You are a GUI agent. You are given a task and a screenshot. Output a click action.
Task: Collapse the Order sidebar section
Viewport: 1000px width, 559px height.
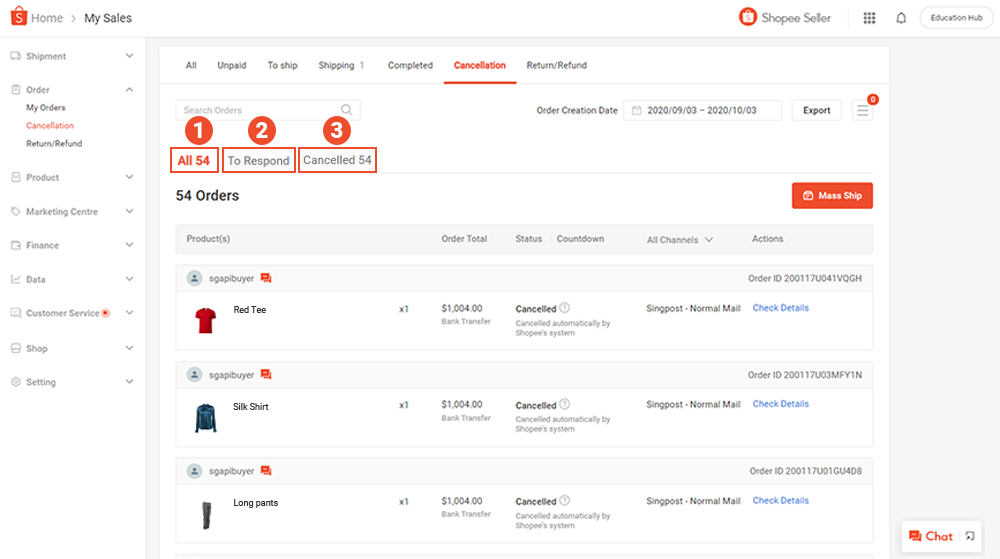tap(129, 90)
